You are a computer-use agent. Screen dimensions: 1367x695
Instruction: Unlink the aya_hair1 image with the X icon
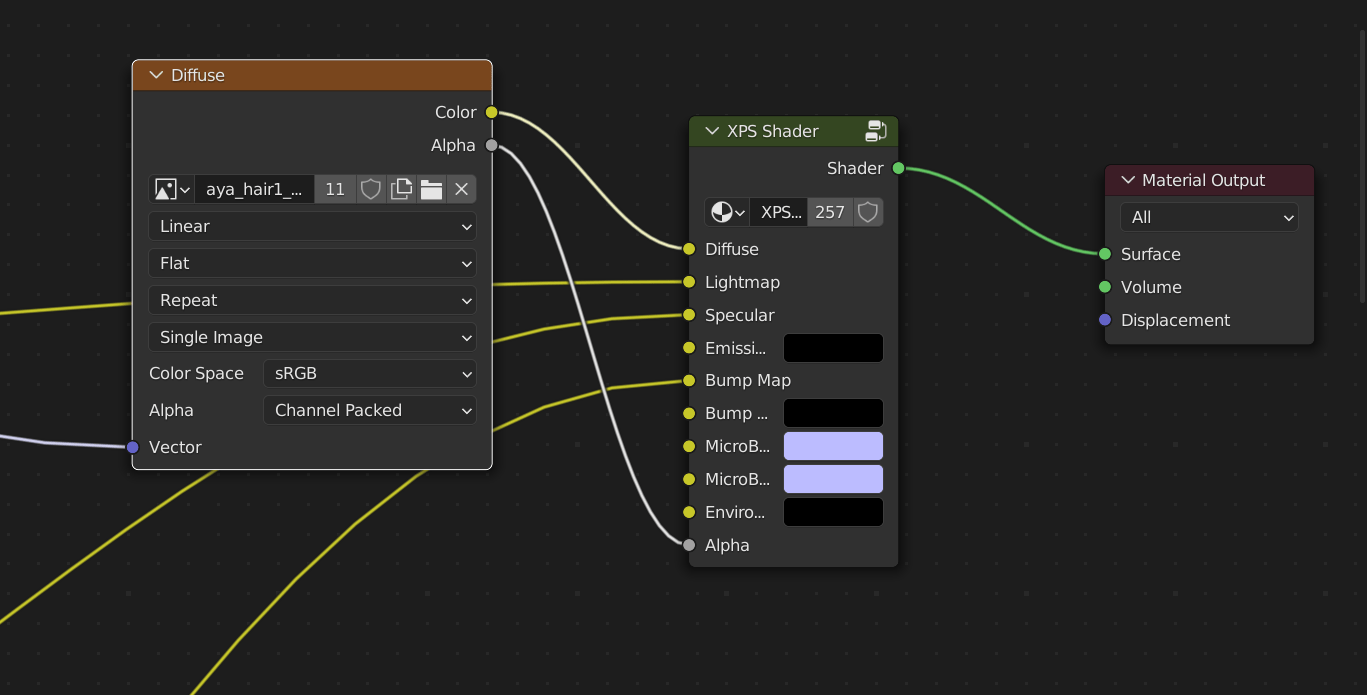[459, 189]
